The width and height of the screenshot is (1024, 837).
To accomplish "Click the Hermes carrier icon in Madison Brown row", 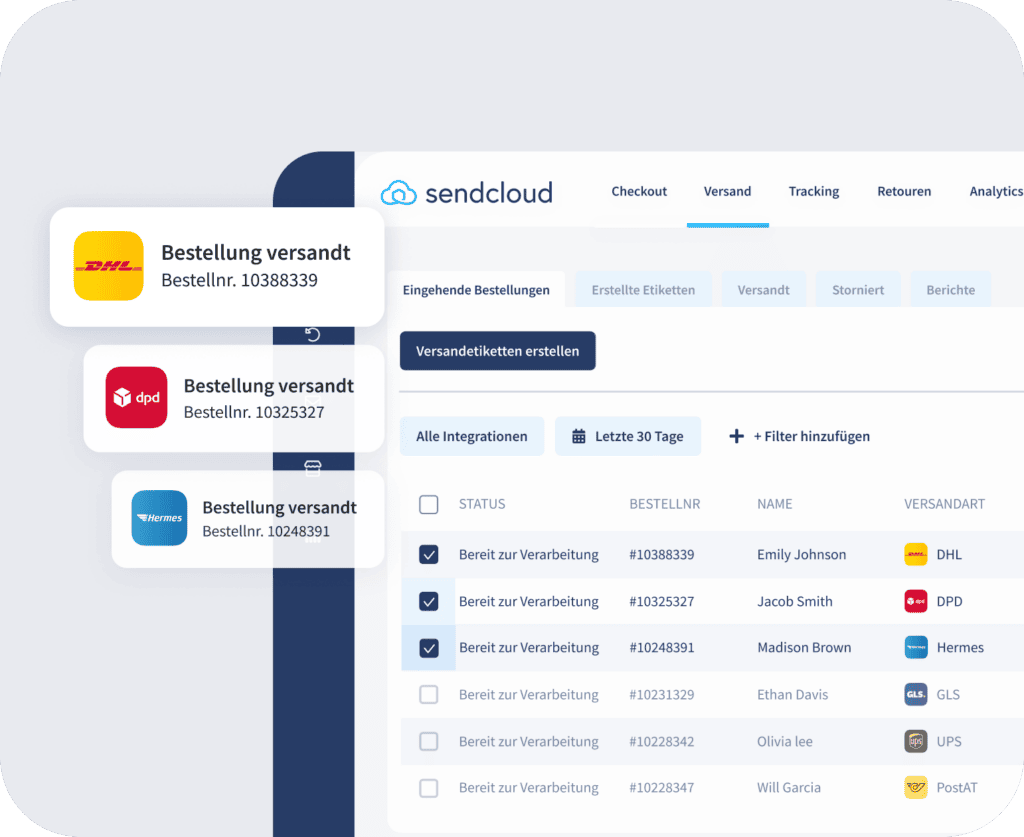I will pos(915,648).
